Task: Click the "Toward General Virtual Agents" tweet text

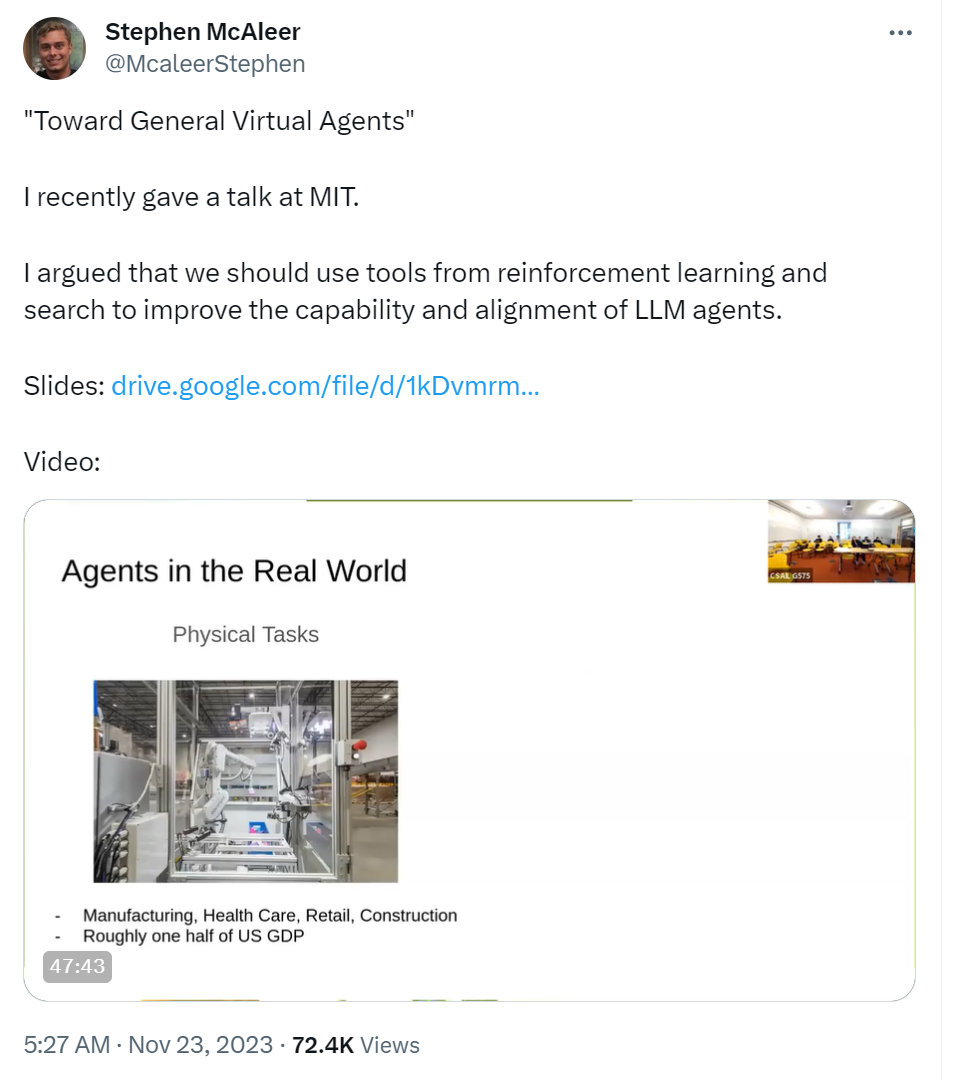Action: tap(219, 121)
